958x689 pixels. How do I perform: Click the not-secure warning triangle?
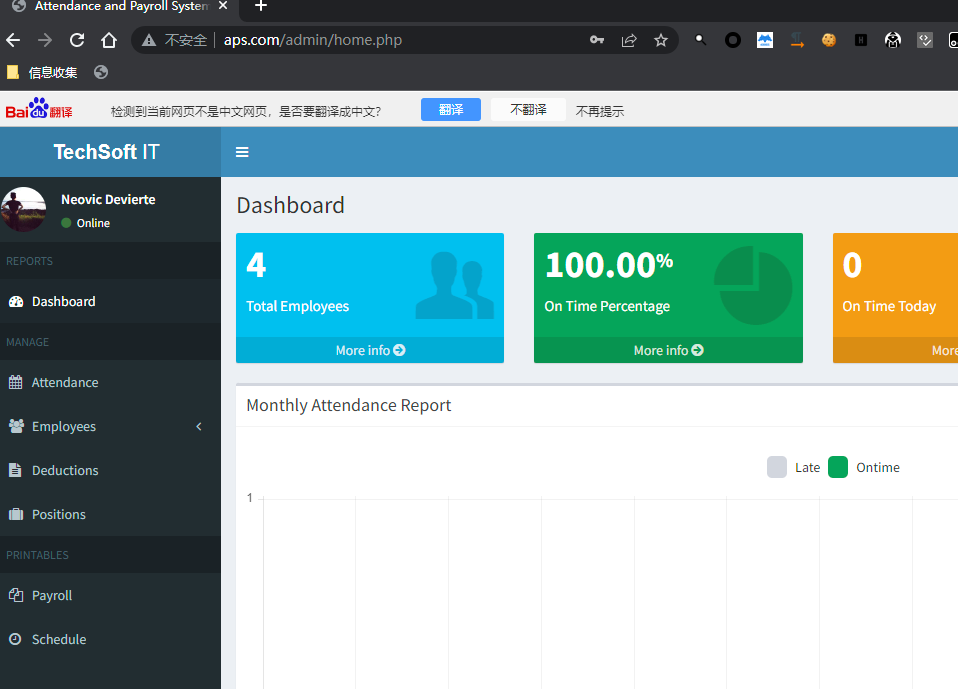(x=148, y=40)
